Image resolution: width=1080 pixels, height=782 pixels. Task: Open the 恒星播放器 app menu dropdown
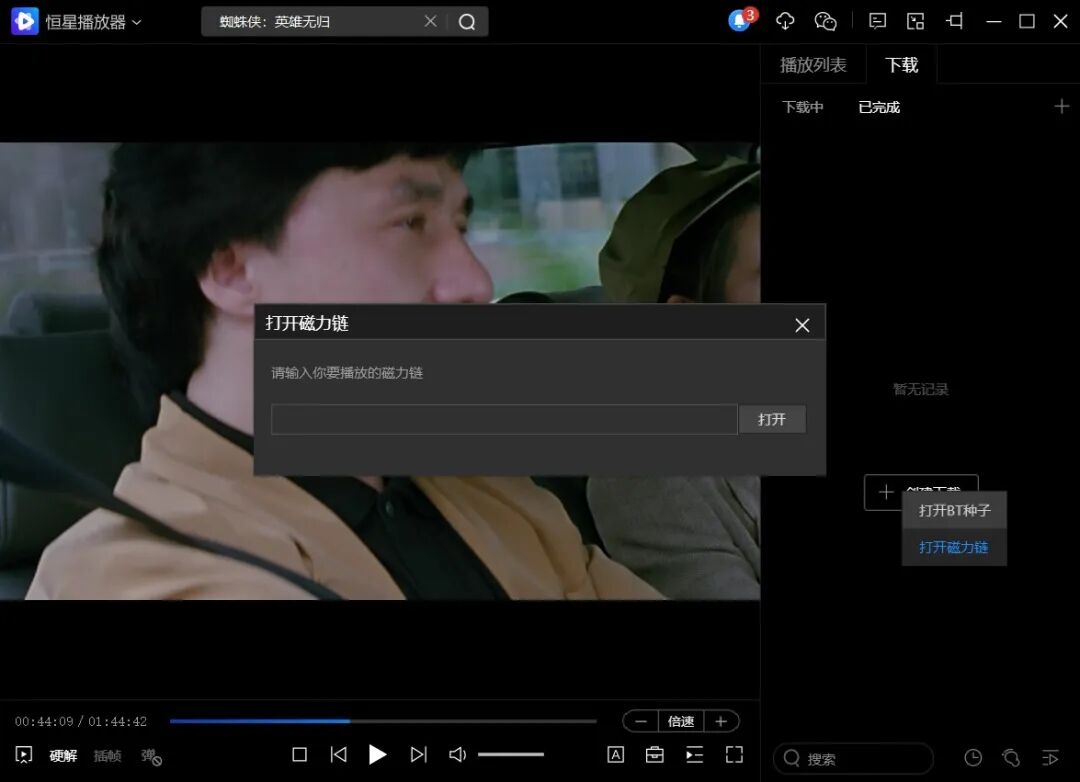pyautogui.click(x=94, y=22)
